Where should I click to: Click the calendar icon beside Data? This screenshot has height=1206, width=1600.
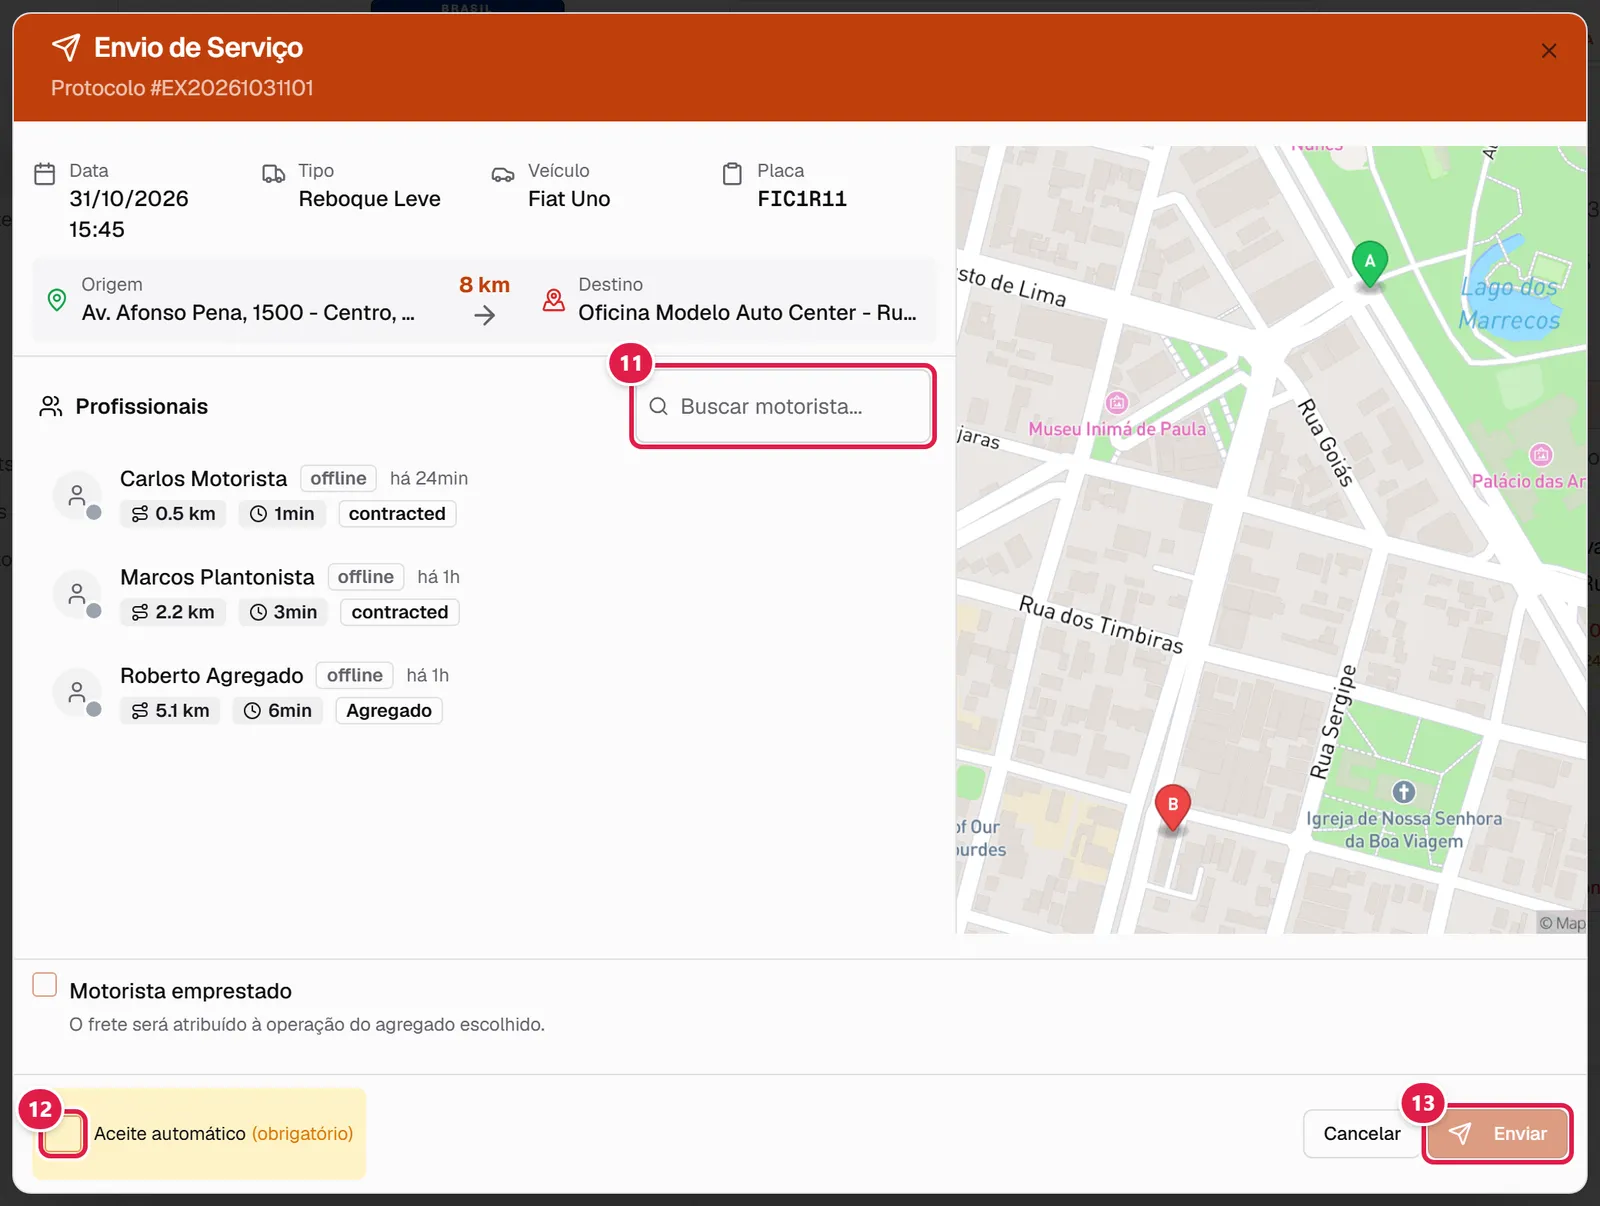click(x=45, y=174)
